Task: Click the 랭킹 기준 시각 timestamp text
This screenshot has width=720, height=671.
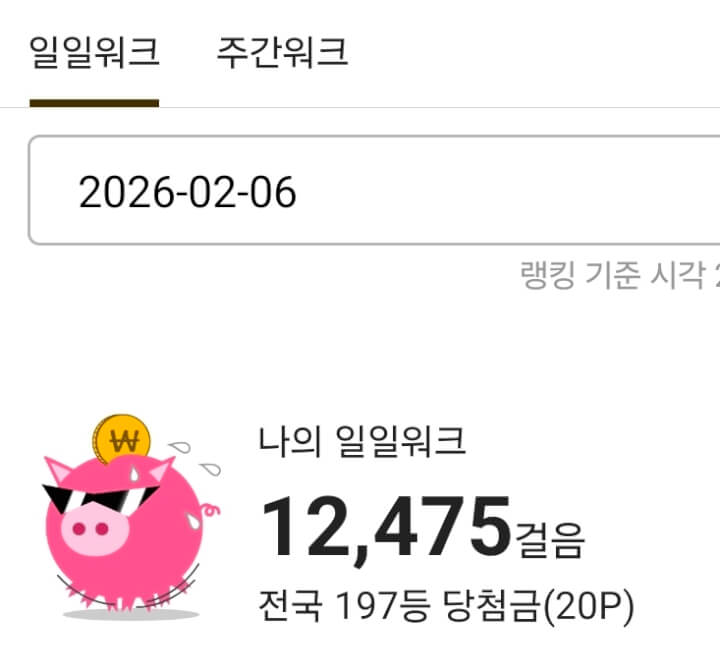Action: (619, 275)
